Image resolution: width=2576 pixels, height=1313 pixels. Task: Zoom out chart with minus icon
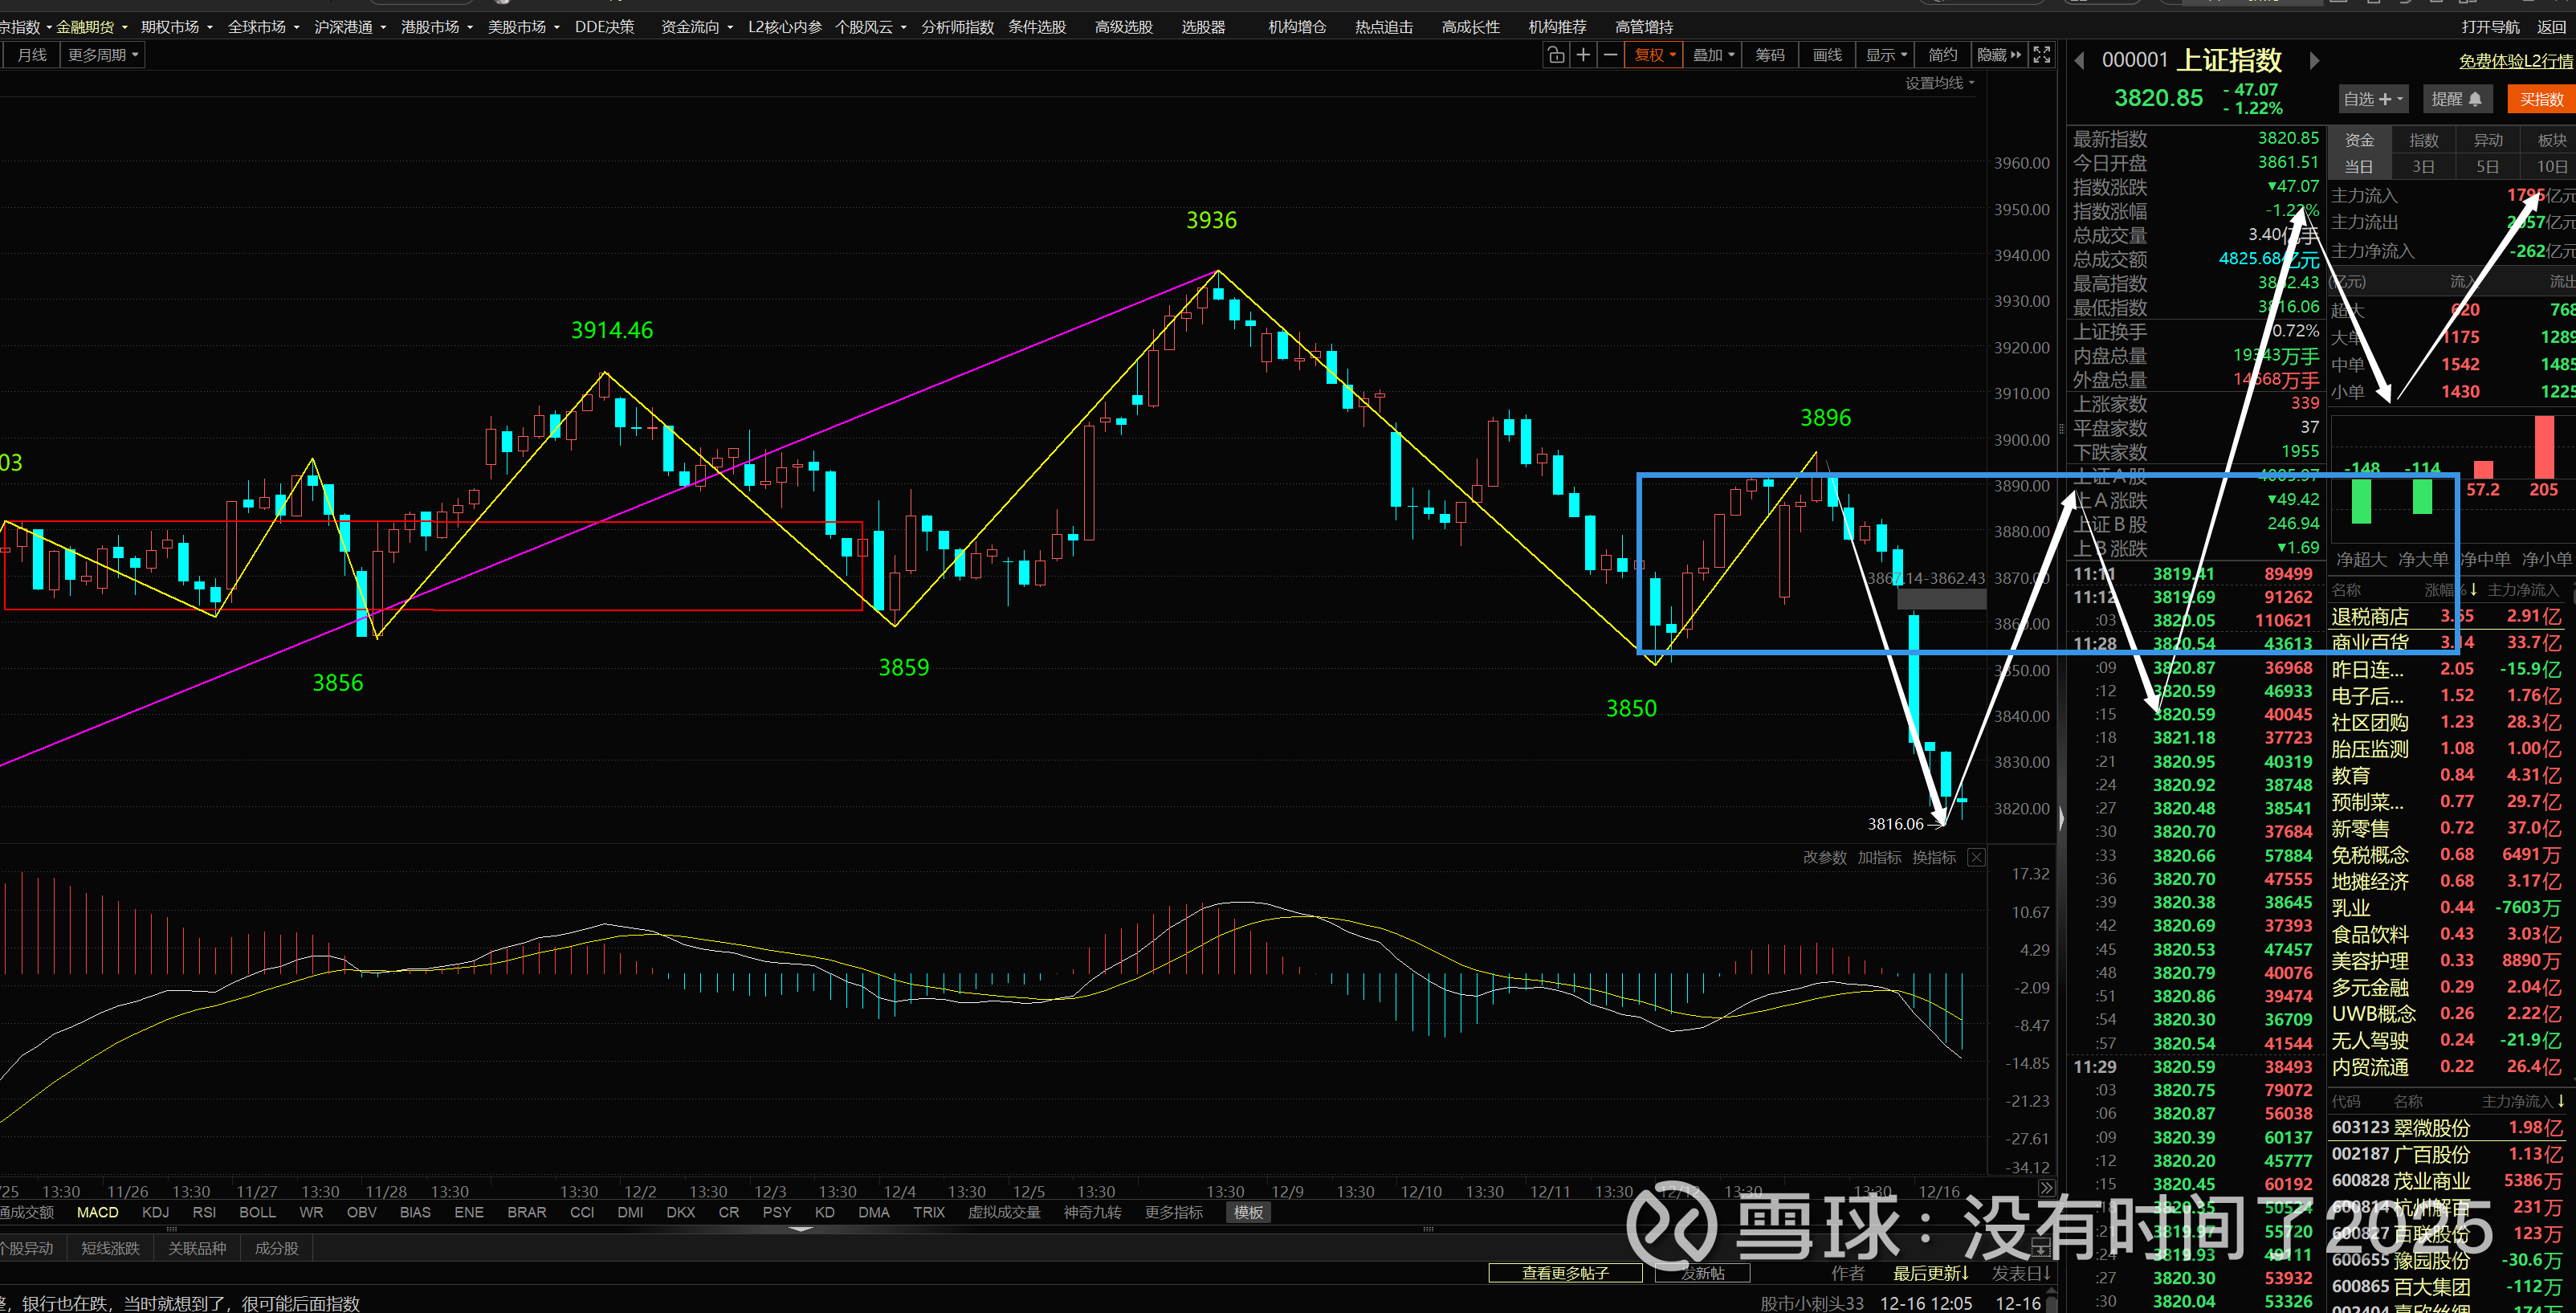(1610, 55)
